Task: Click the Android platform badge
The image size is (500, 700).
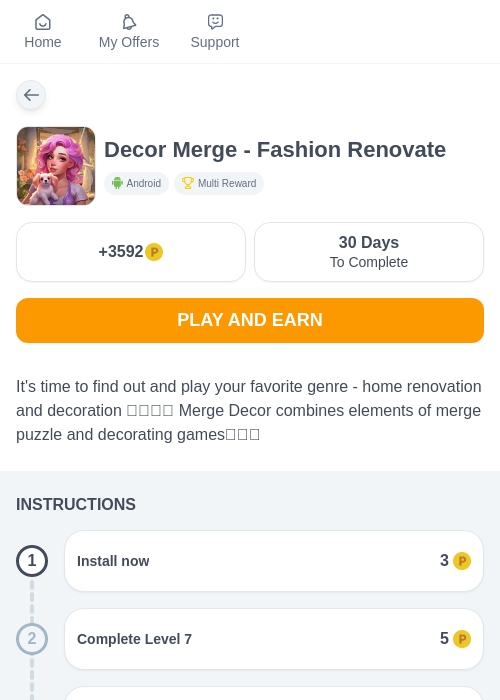Action: pyautogui.click(x=137, y=183)
